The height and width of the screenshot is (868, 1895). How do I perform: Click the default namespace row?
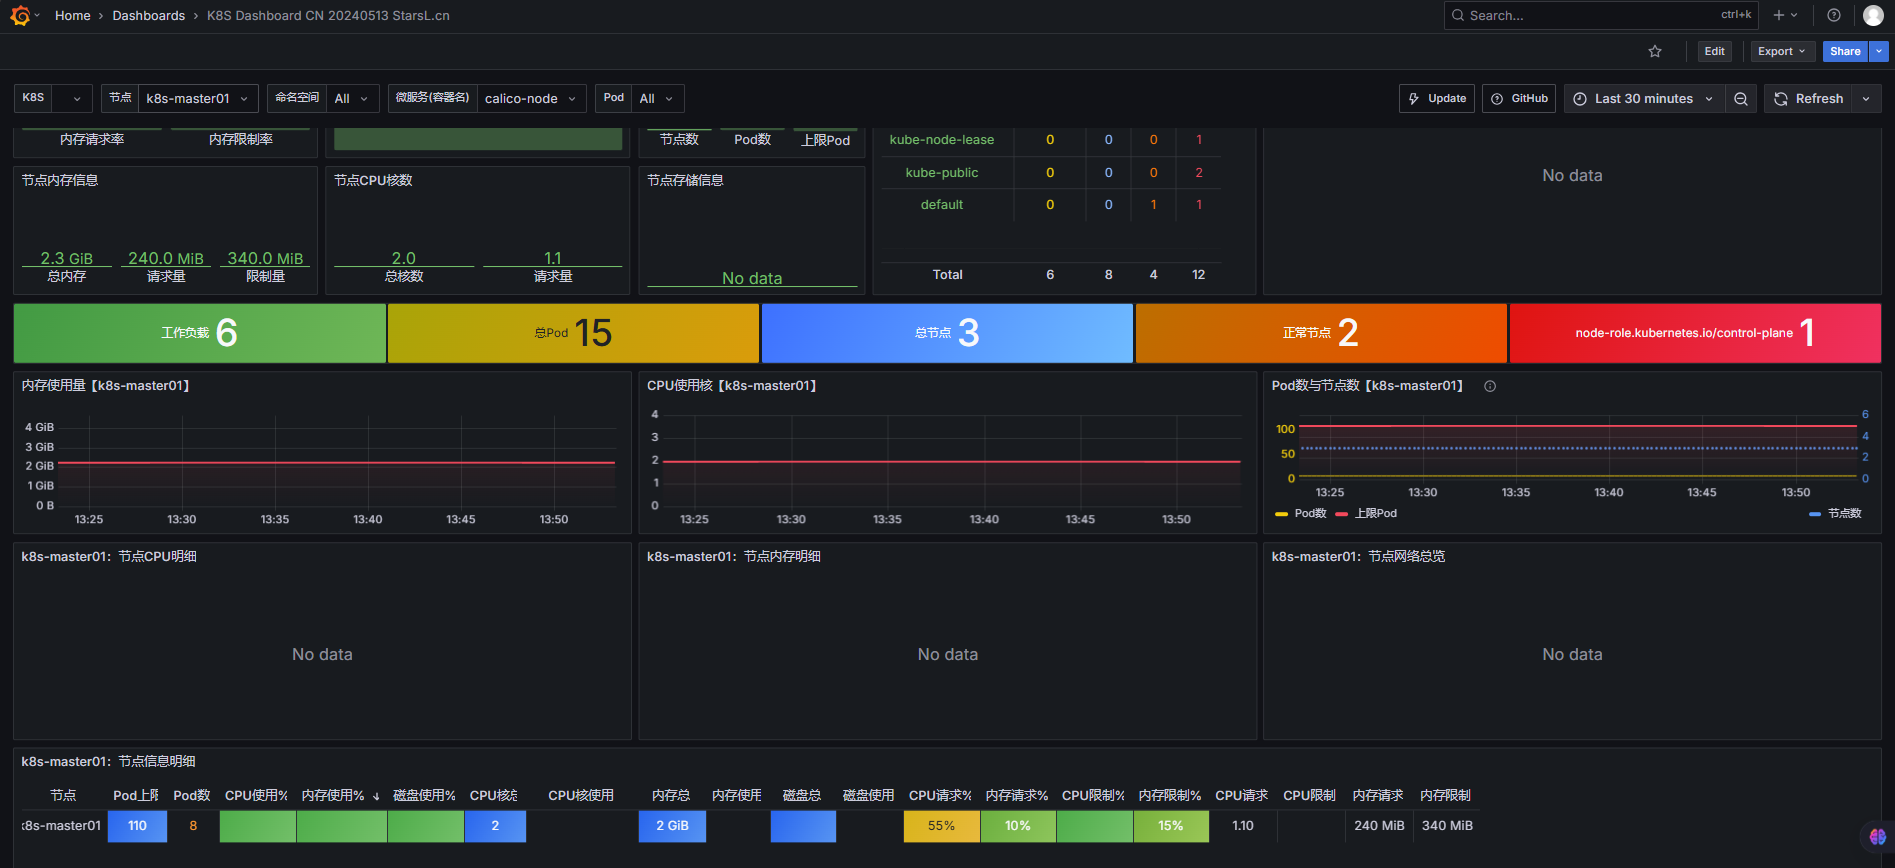1051,204
